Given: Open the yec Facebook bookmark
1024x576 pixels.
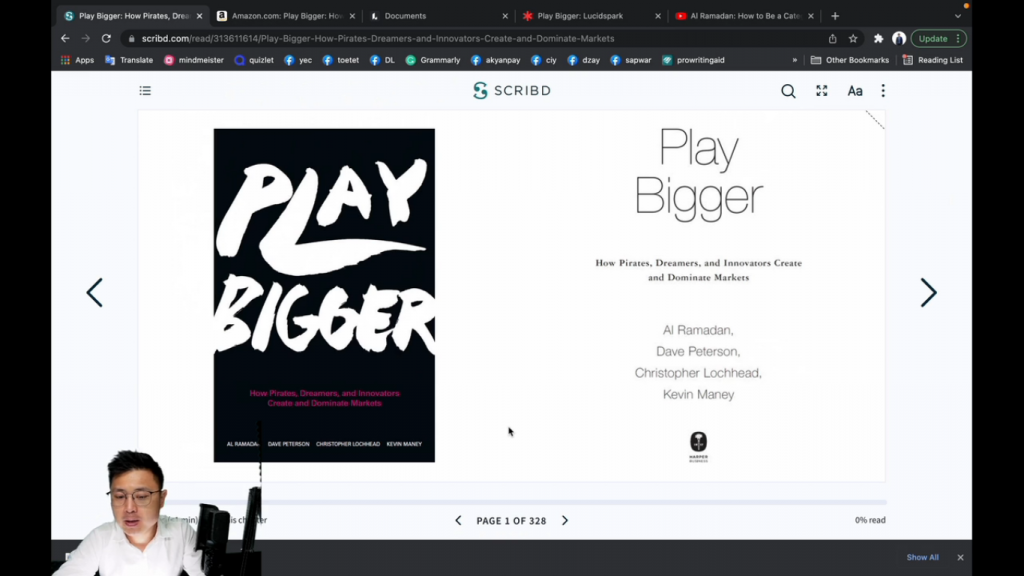Looking at the screenshot, I should pos(298,60).
